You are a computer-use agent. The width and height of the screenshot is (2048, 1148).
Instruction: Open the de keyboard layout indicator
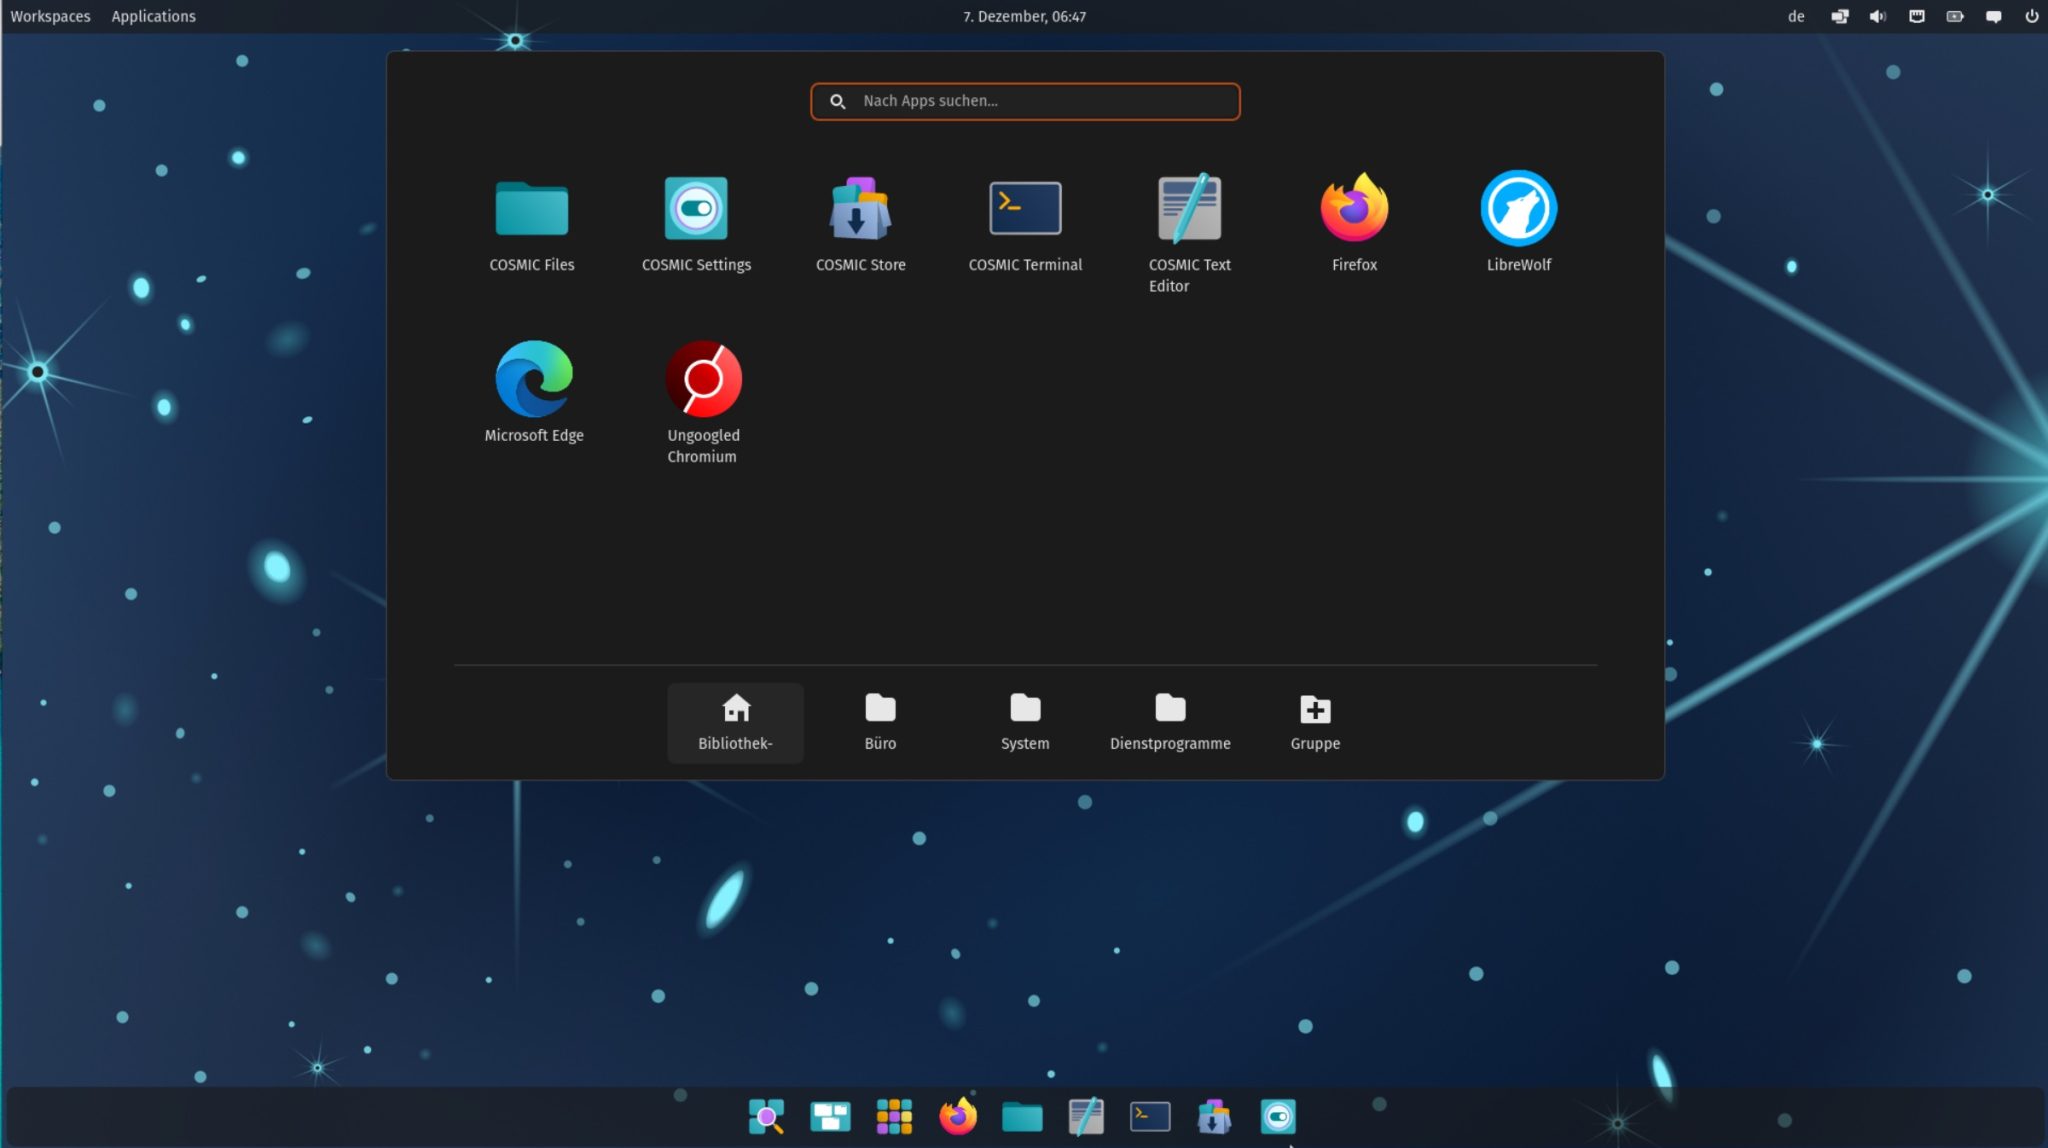[1796, 16]
